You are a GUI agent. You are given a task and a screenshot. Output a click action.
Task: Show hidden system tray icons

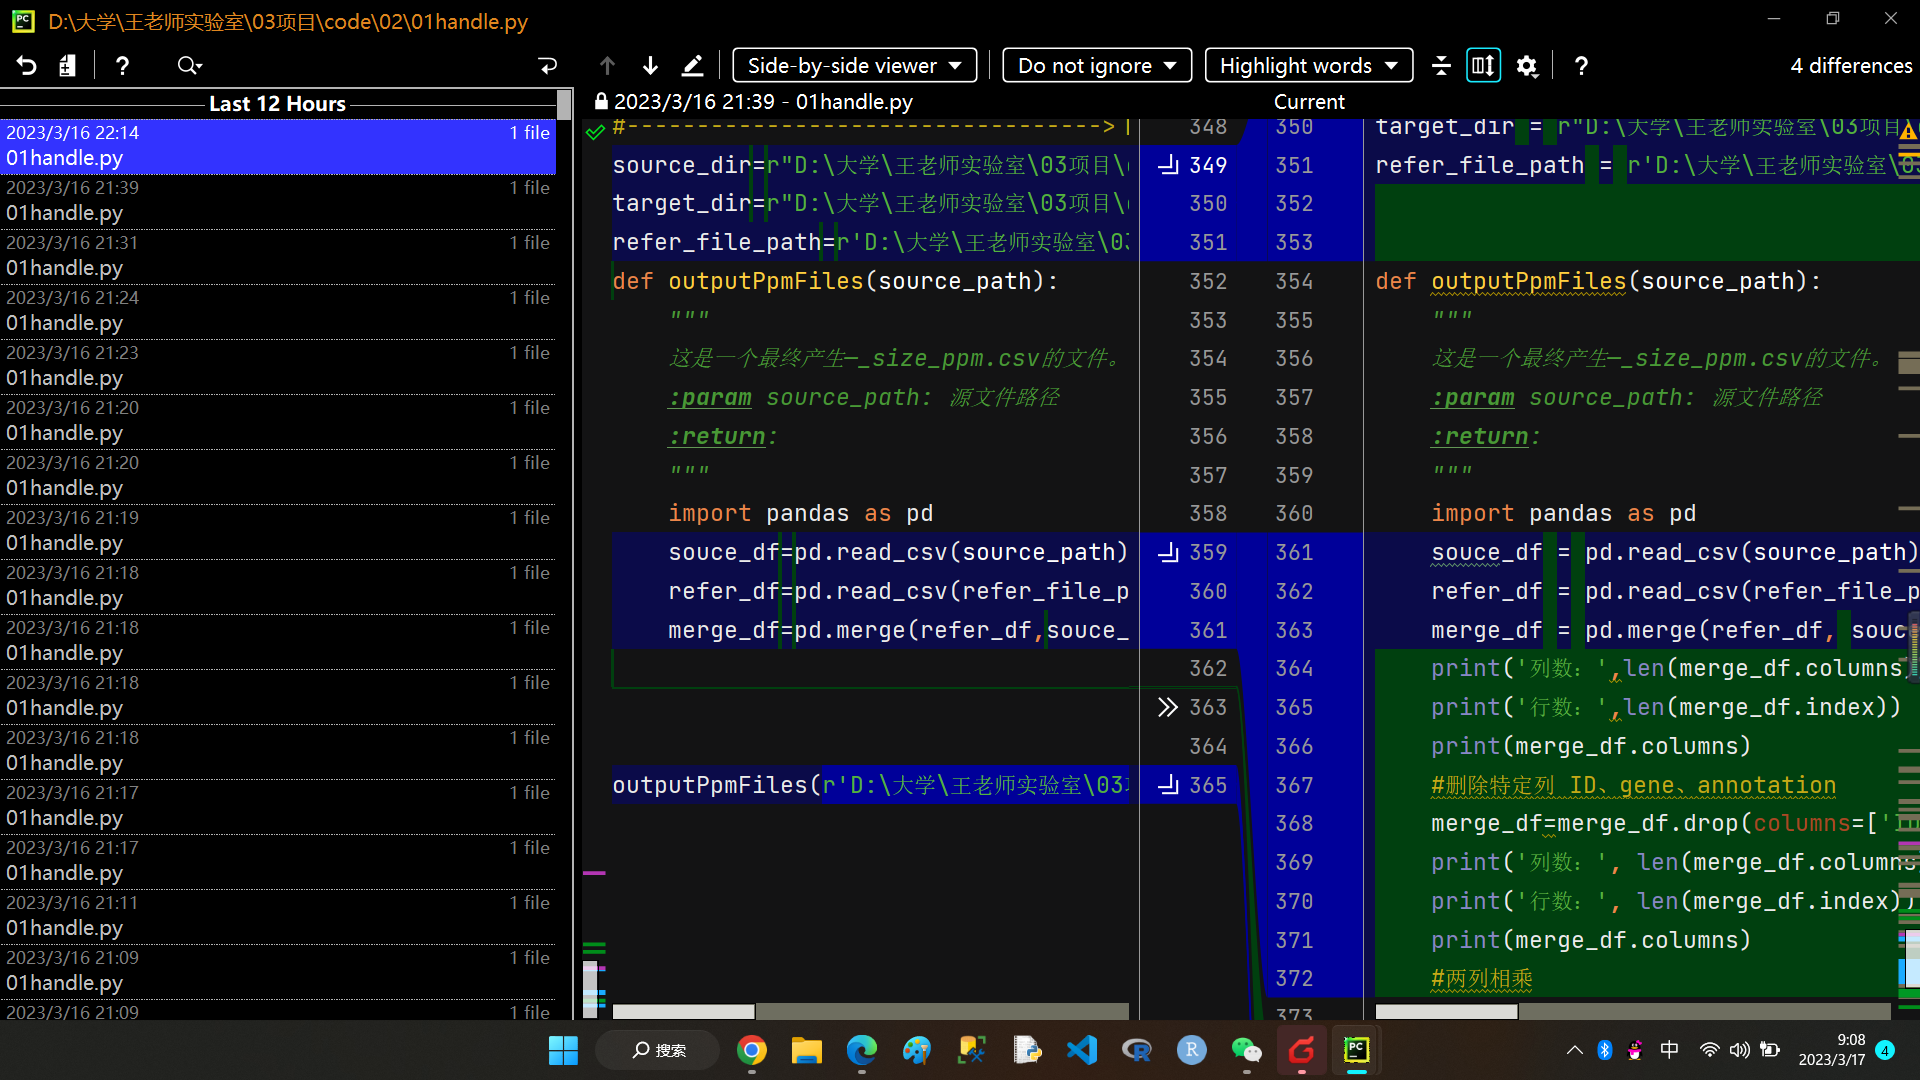(1575, 1050)
